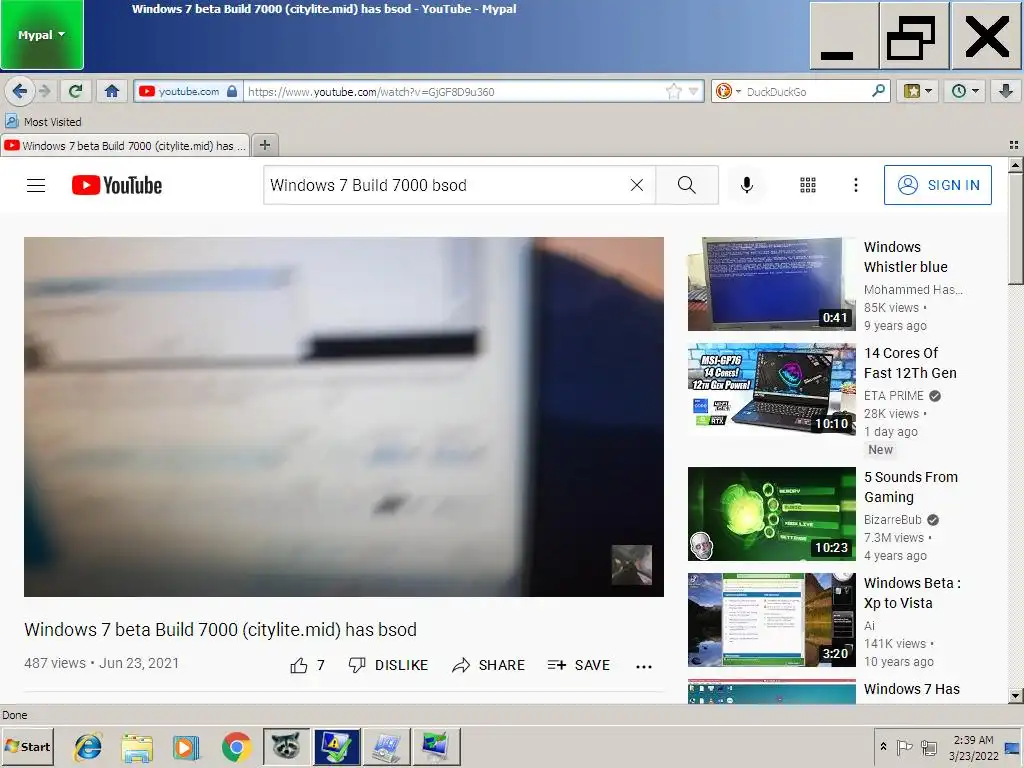Bookmark this page with the star
This screenshot has height=768, width=1024.
point(674,91)
